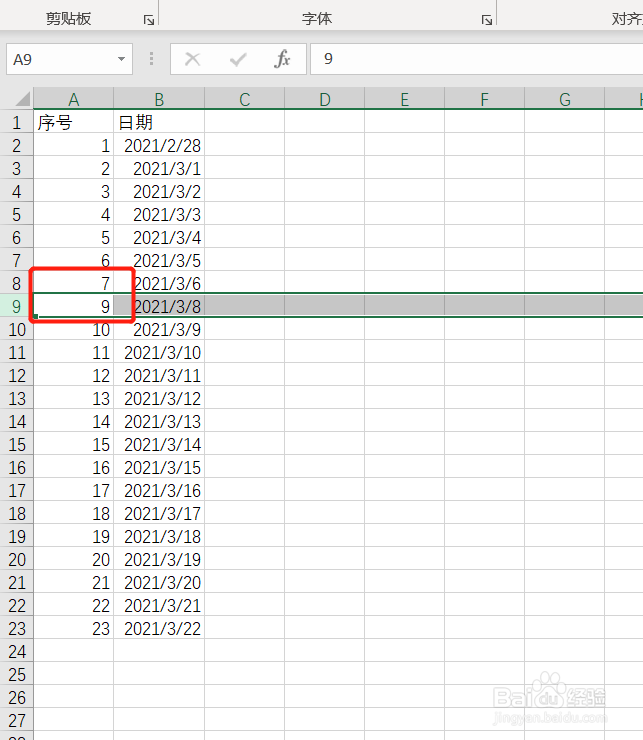Open the Font (字体) dialog launcher
Image resolution: width=643 pixels, height=740 pixels.
coord(487,20)
